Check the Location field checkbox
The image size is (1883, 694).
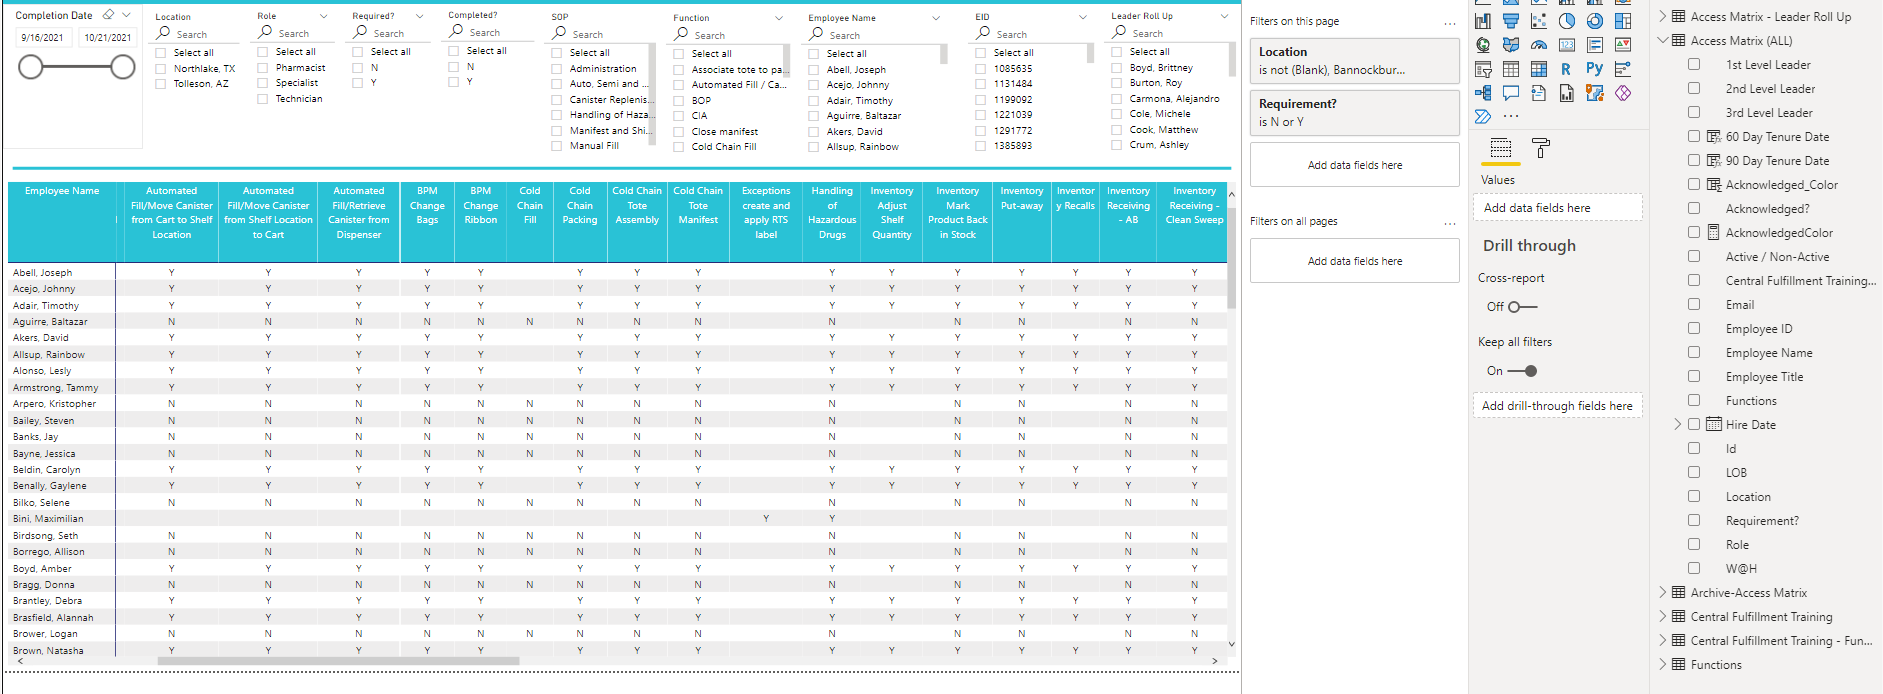1694,496
